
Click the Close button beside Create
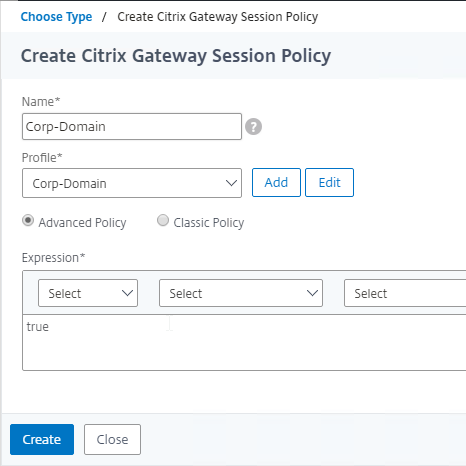(x=112, y=439)
